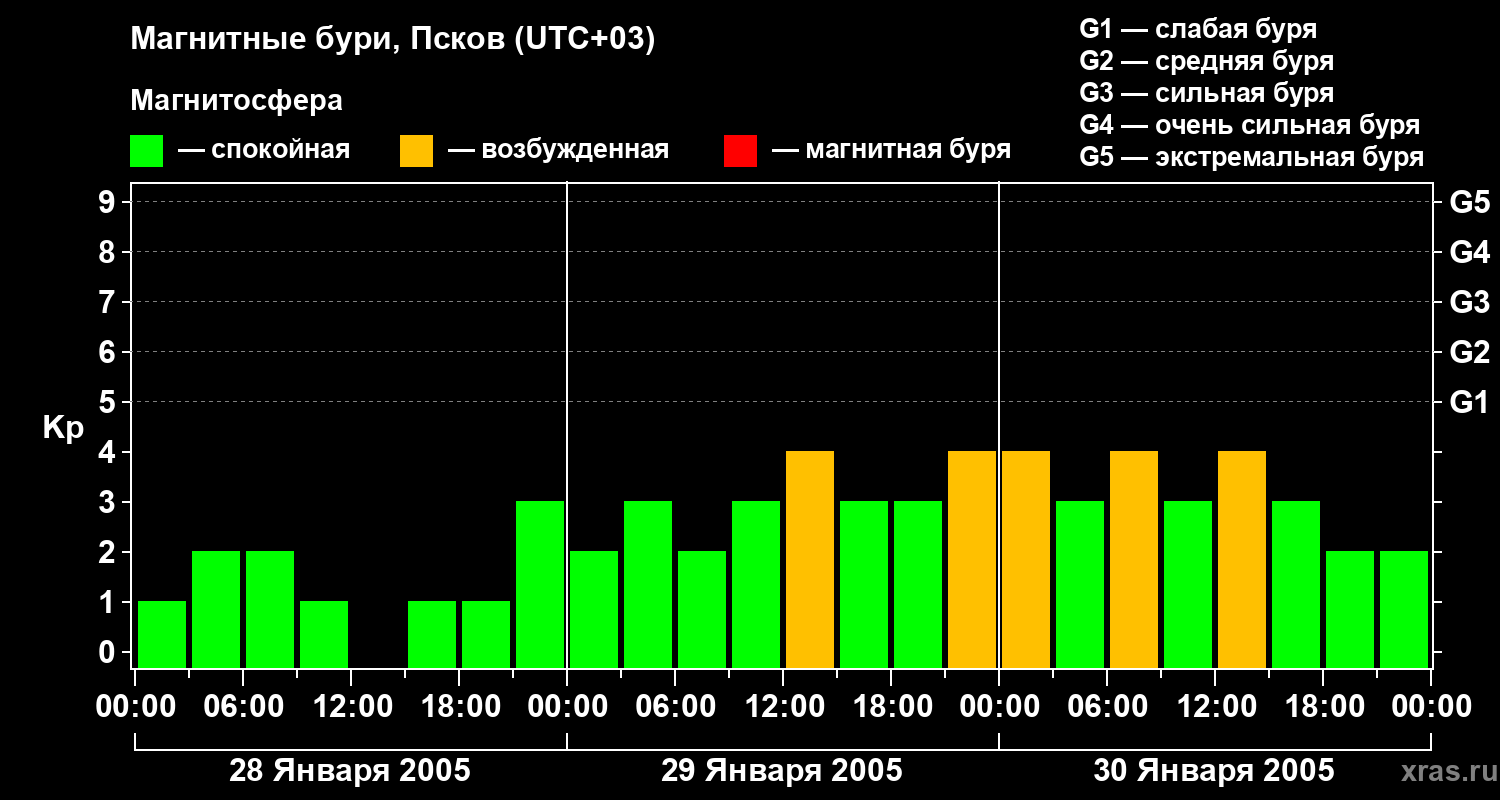Select 'G3 — сильная буря' description line
This screenshot has width=1500, height=800.
1206,93
